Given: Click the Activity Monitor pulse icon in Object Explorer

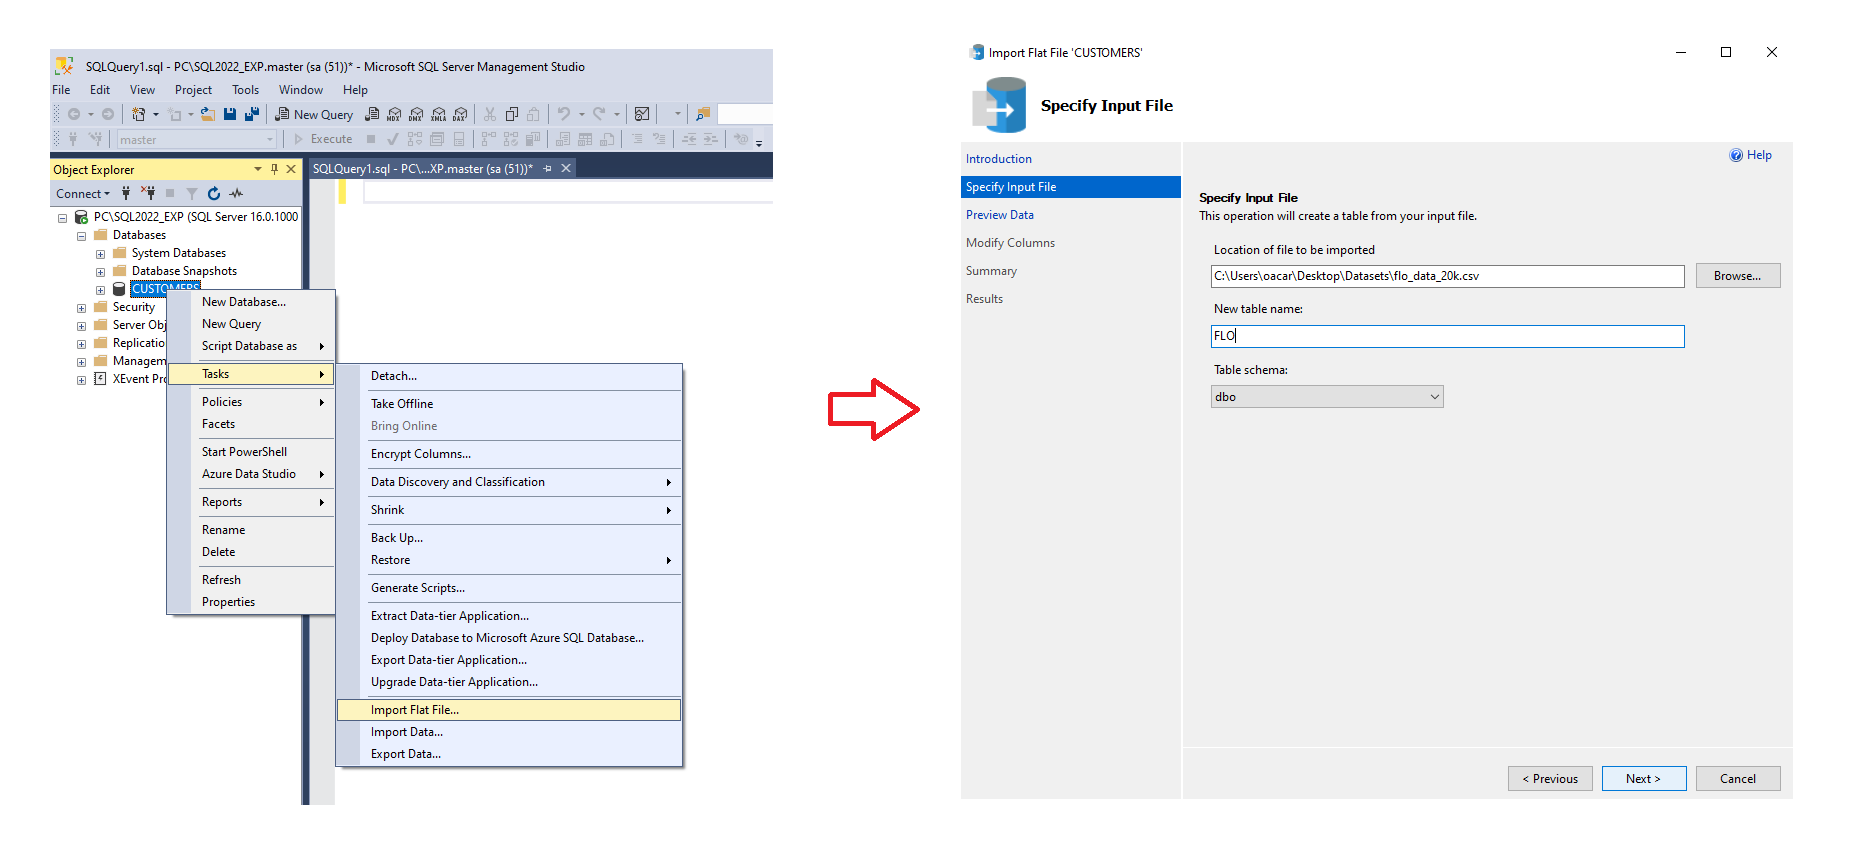Looking at the screenshot, I should point(236,193).
